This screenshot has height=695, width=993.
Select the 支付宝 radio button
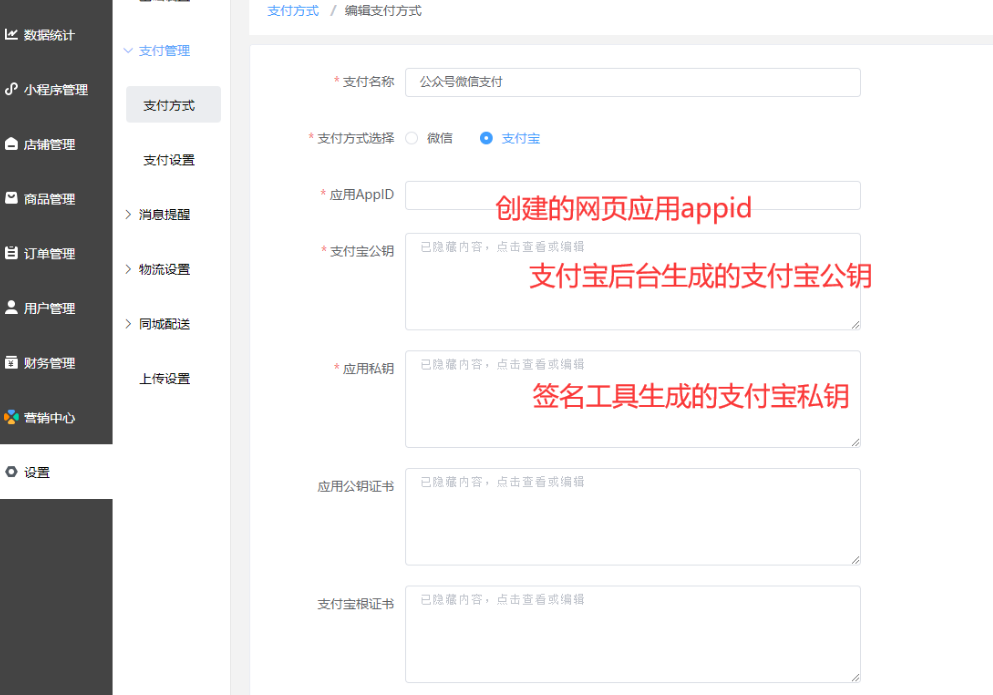(486, 138)
